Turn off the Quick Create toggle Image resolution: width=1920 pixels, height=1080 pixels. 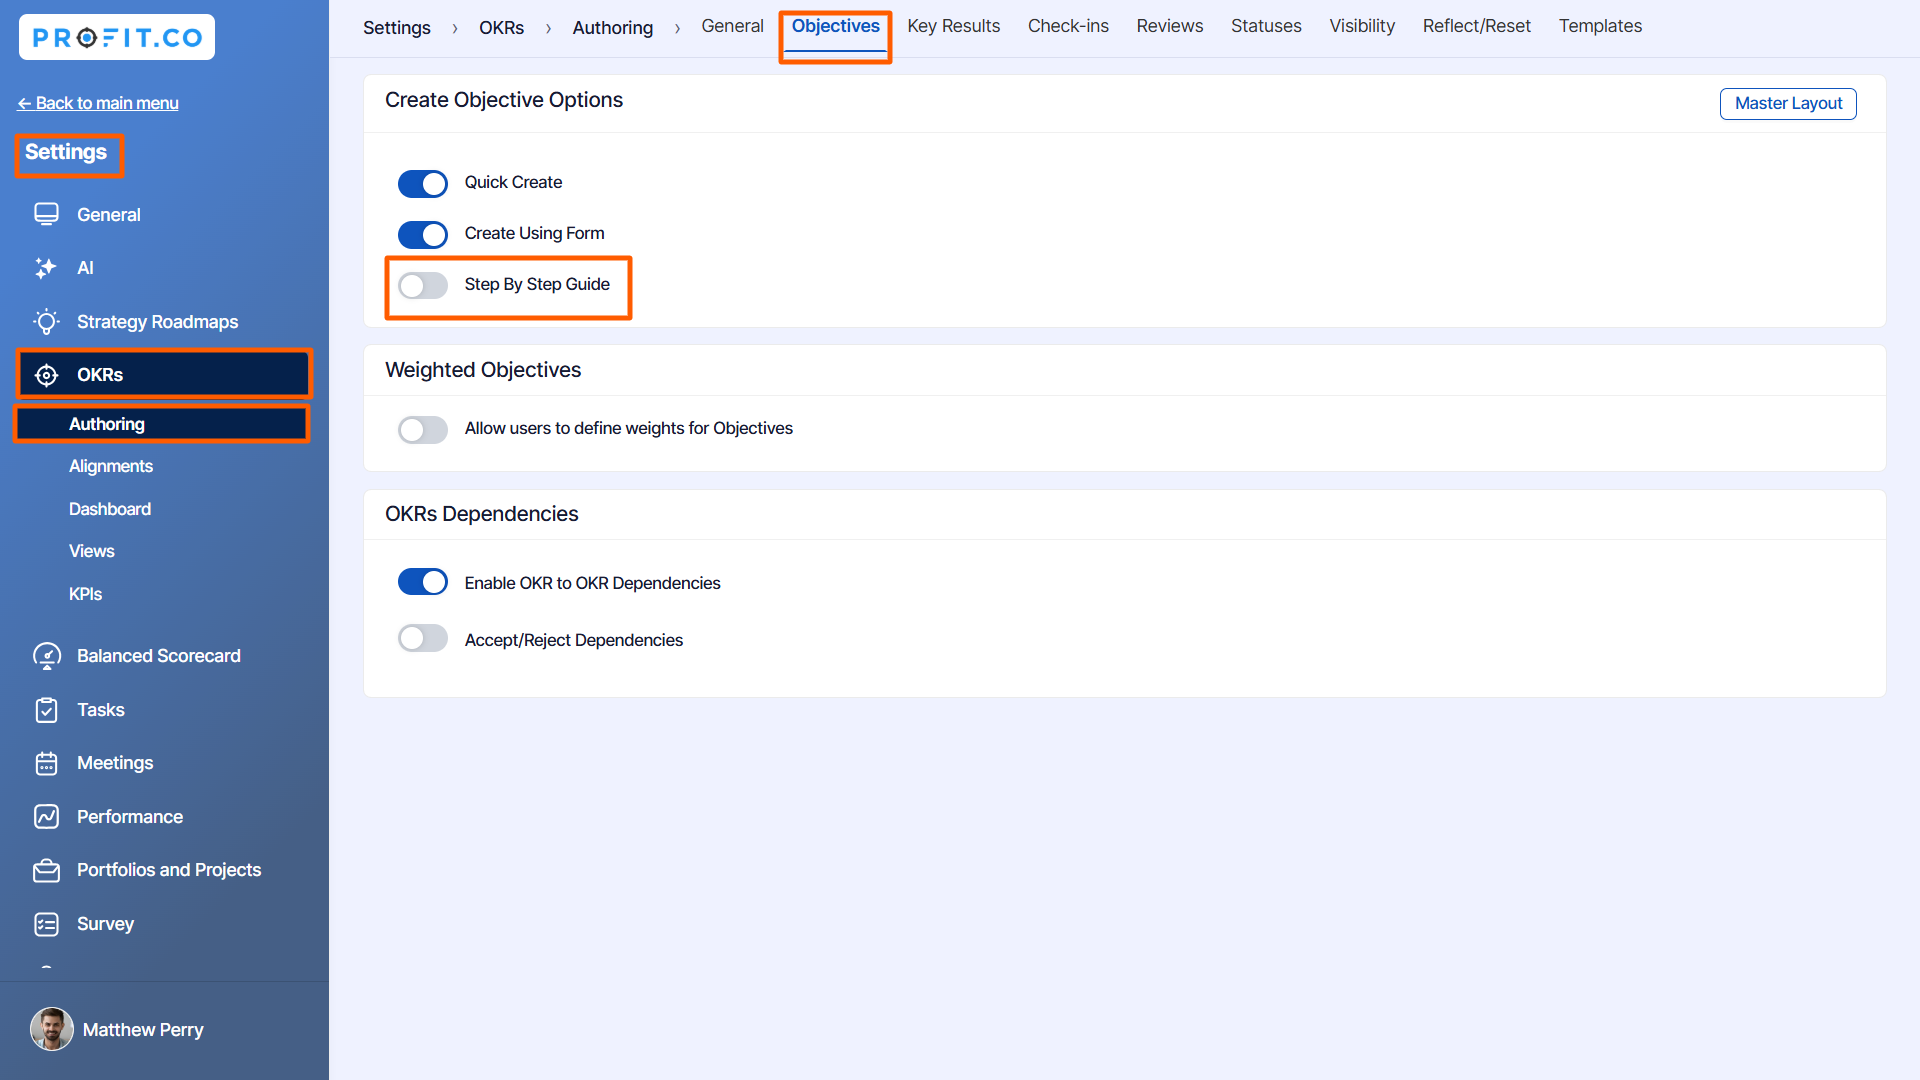tap(422, 183)
